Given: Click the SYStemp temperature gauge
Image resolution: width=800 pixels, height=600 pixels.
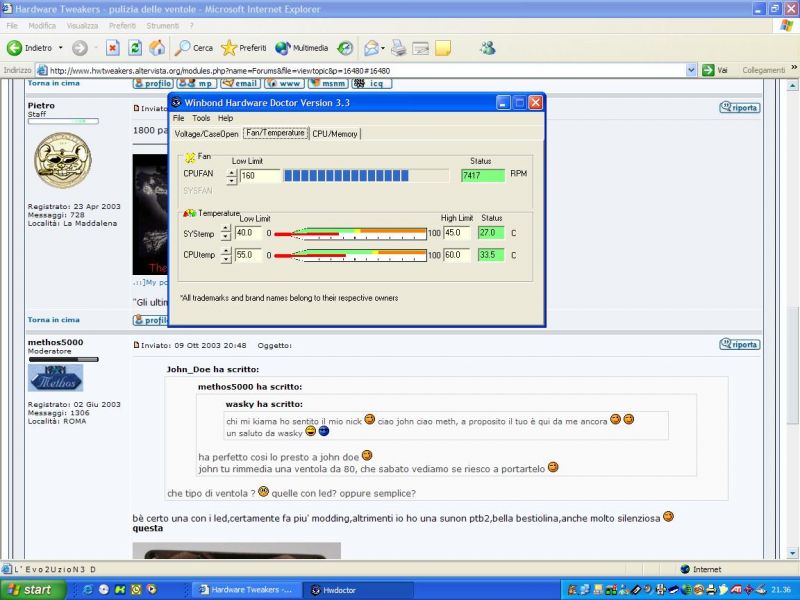Looking at the screenshot, I should tap(350, 234).
